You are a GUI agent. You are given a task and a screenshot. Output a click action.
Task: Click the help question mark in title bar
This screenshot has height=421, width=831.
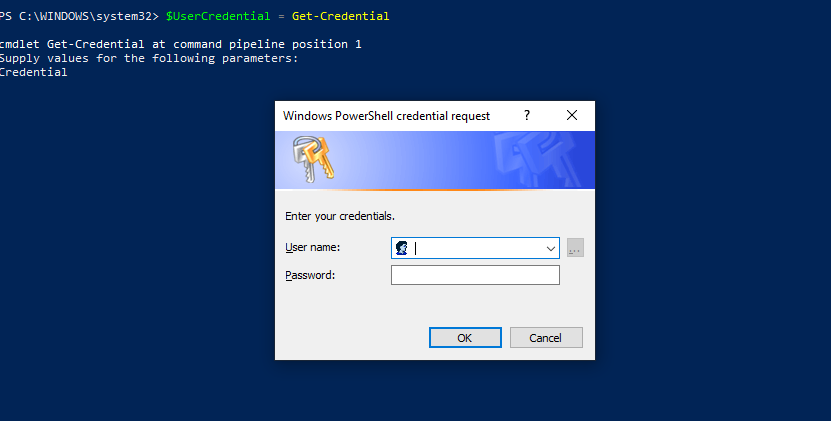point(527,116)
